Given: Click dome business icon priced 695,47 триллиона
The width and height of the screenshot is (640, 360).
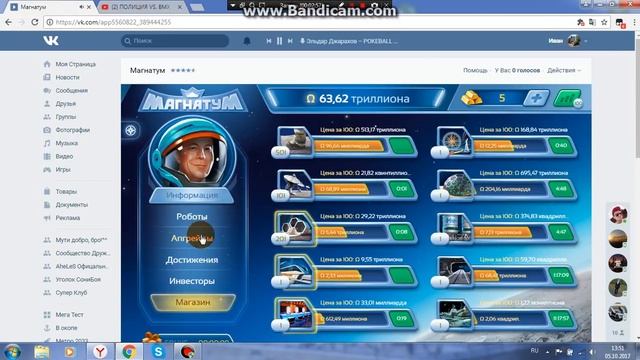Looking at the screenshot, I should (x=454, y=184).
